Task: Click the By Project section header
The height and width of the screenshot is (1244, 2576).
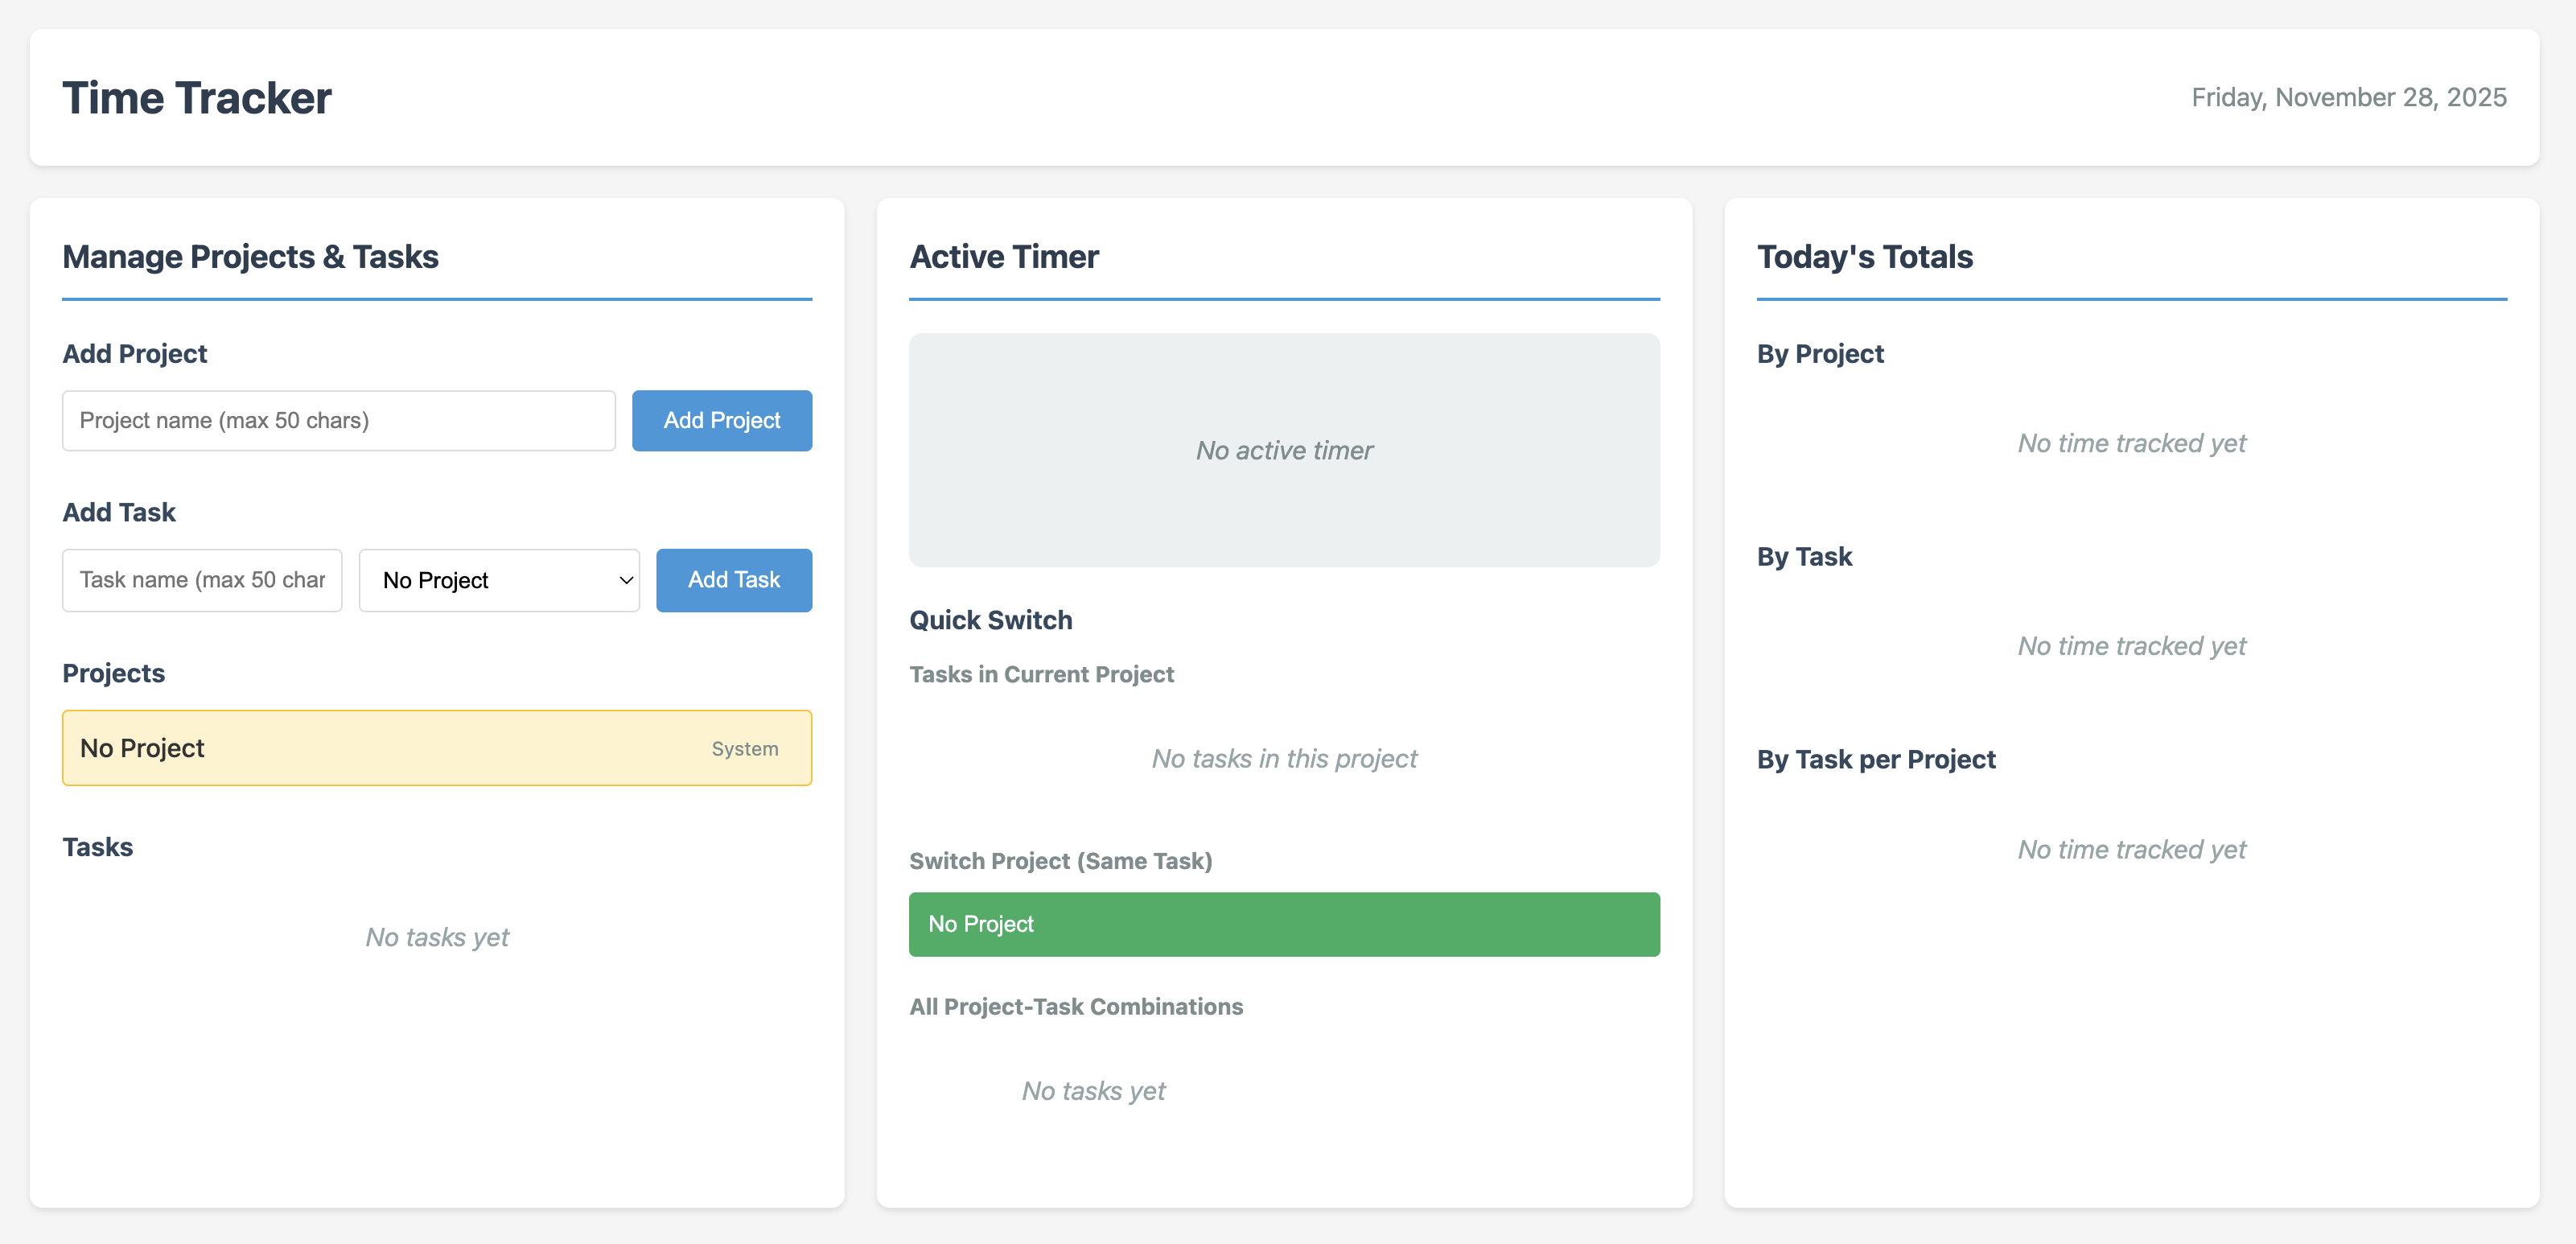Action: [x=1819, y=353]
